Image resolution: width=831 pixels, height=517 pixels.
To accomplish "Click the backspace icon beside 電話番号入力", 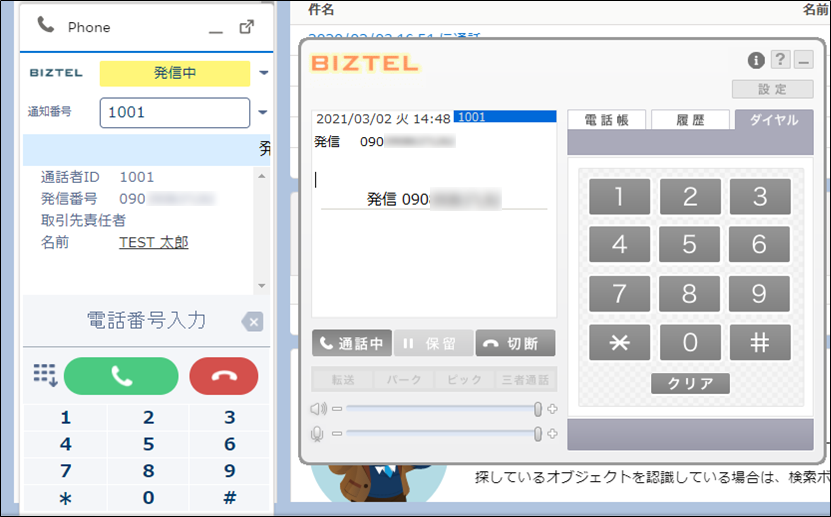I will (252, 322).
